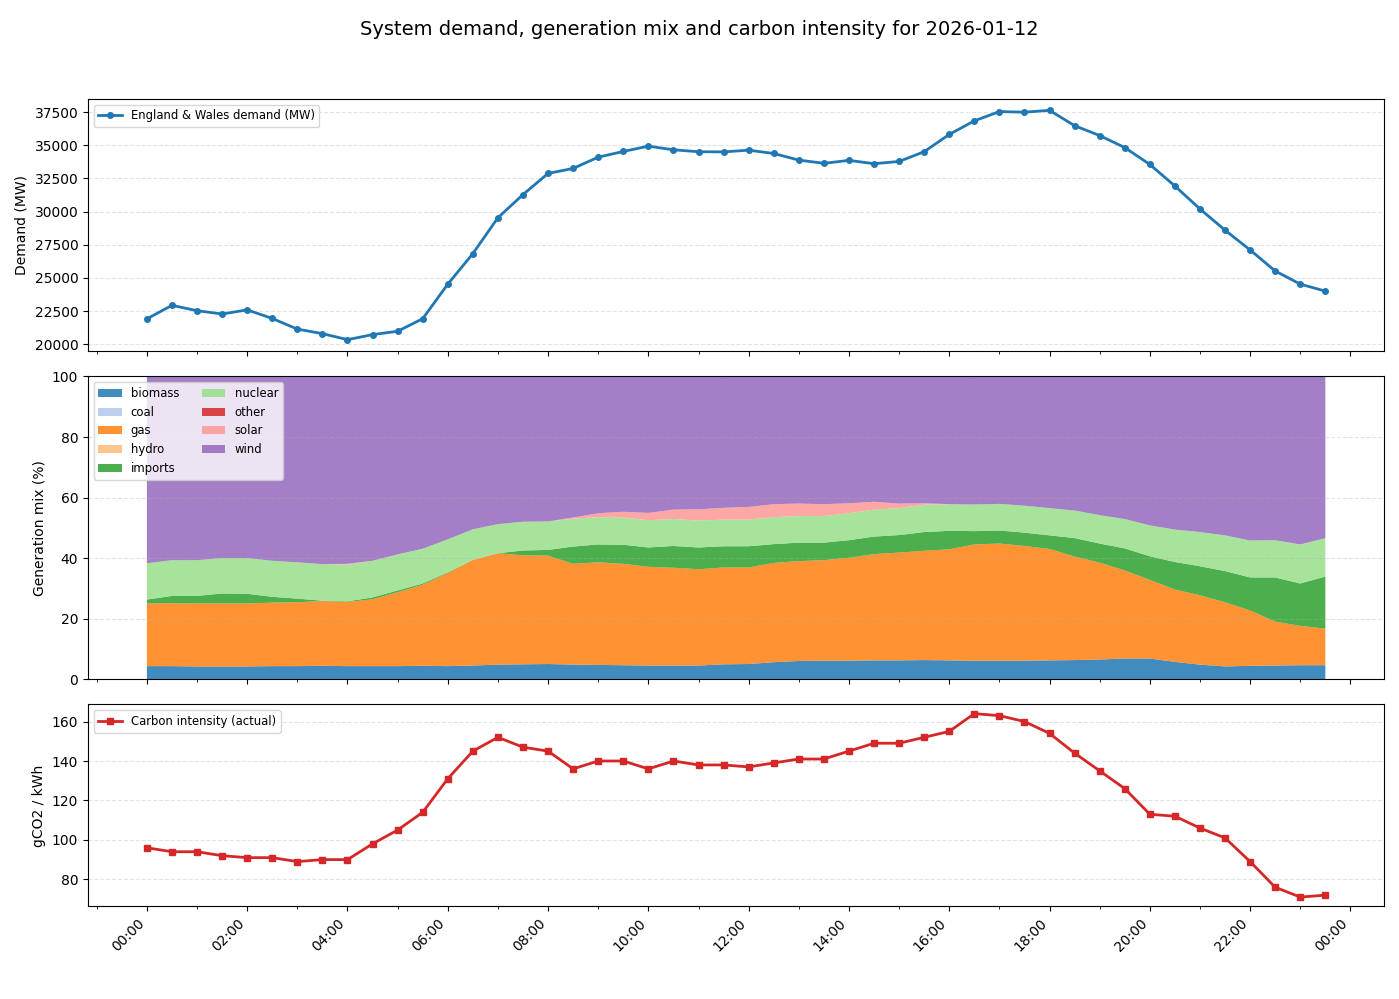Click the hydro legend color swatch
The width and height of the screenshot is (1399, 999).
[x=110, y=447]
